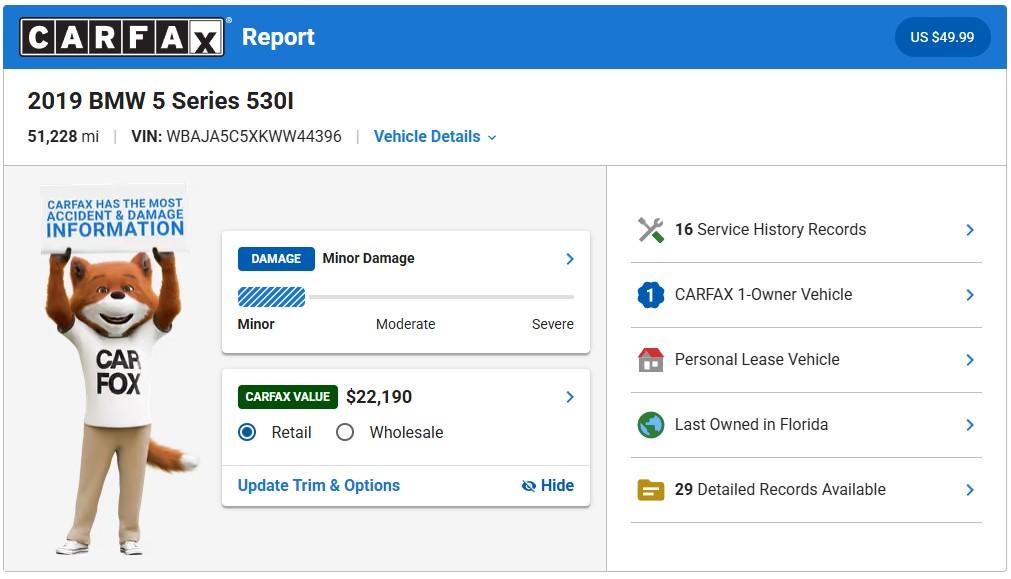Click the yellow folder Detailed Records icon

[x=651, y=490]
